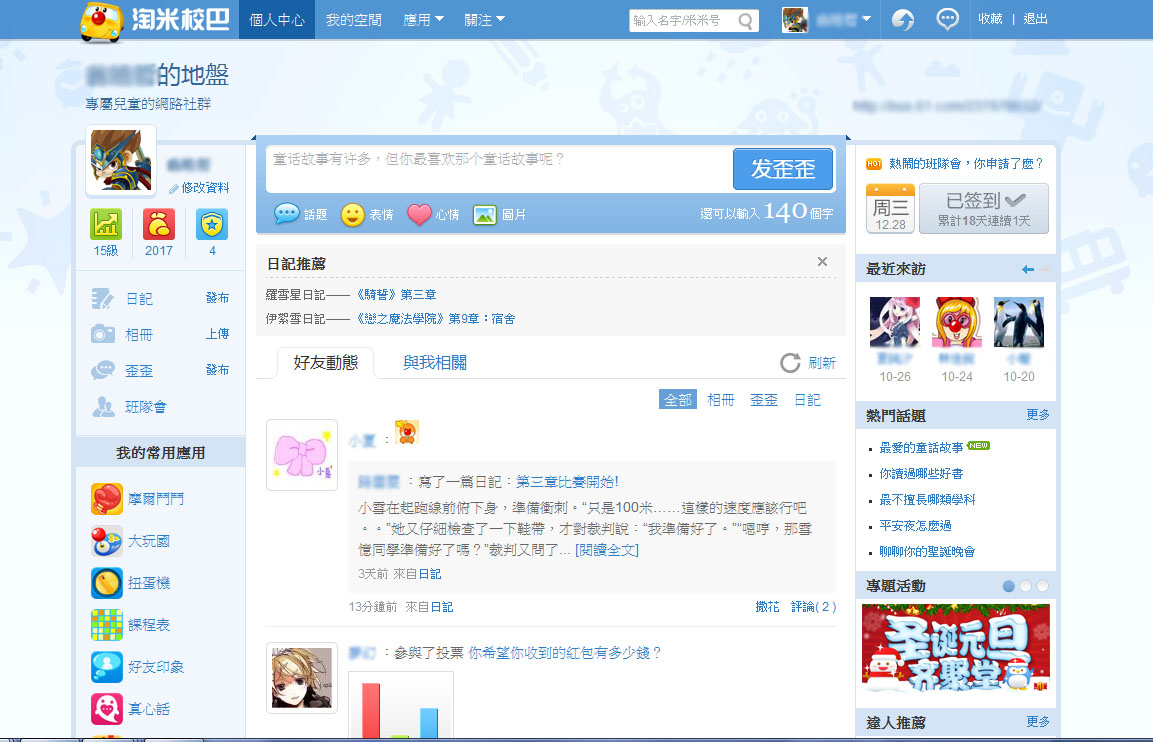The height and width of the screenshot is (742, 1153).
Task: Filter the feed by 歪歪
Action: coord(764,400)
